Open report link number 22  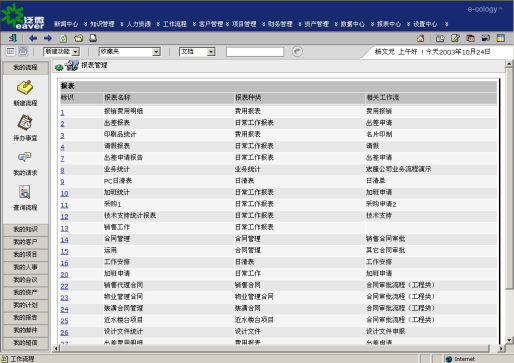[64, 286]
